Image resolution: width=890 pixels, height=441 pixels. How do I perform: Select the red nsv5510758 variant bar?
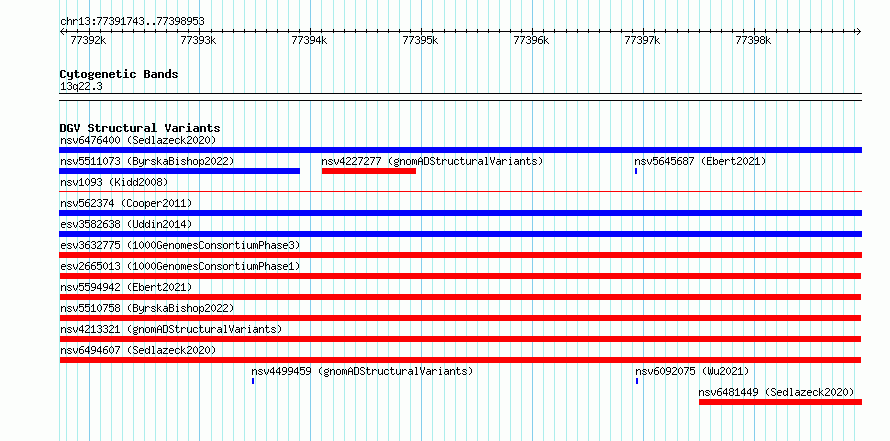(460, 318)
